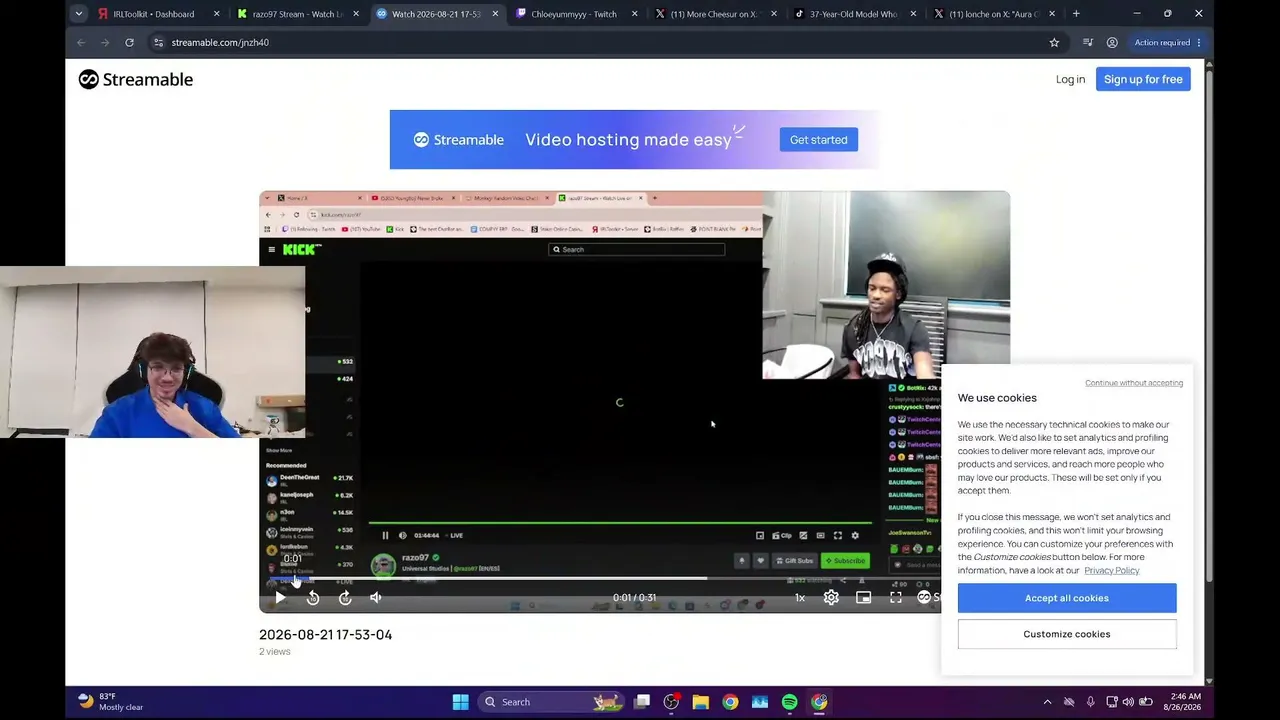Open Spotify from taskbar
1280x720 pixels.
point(789,702)
